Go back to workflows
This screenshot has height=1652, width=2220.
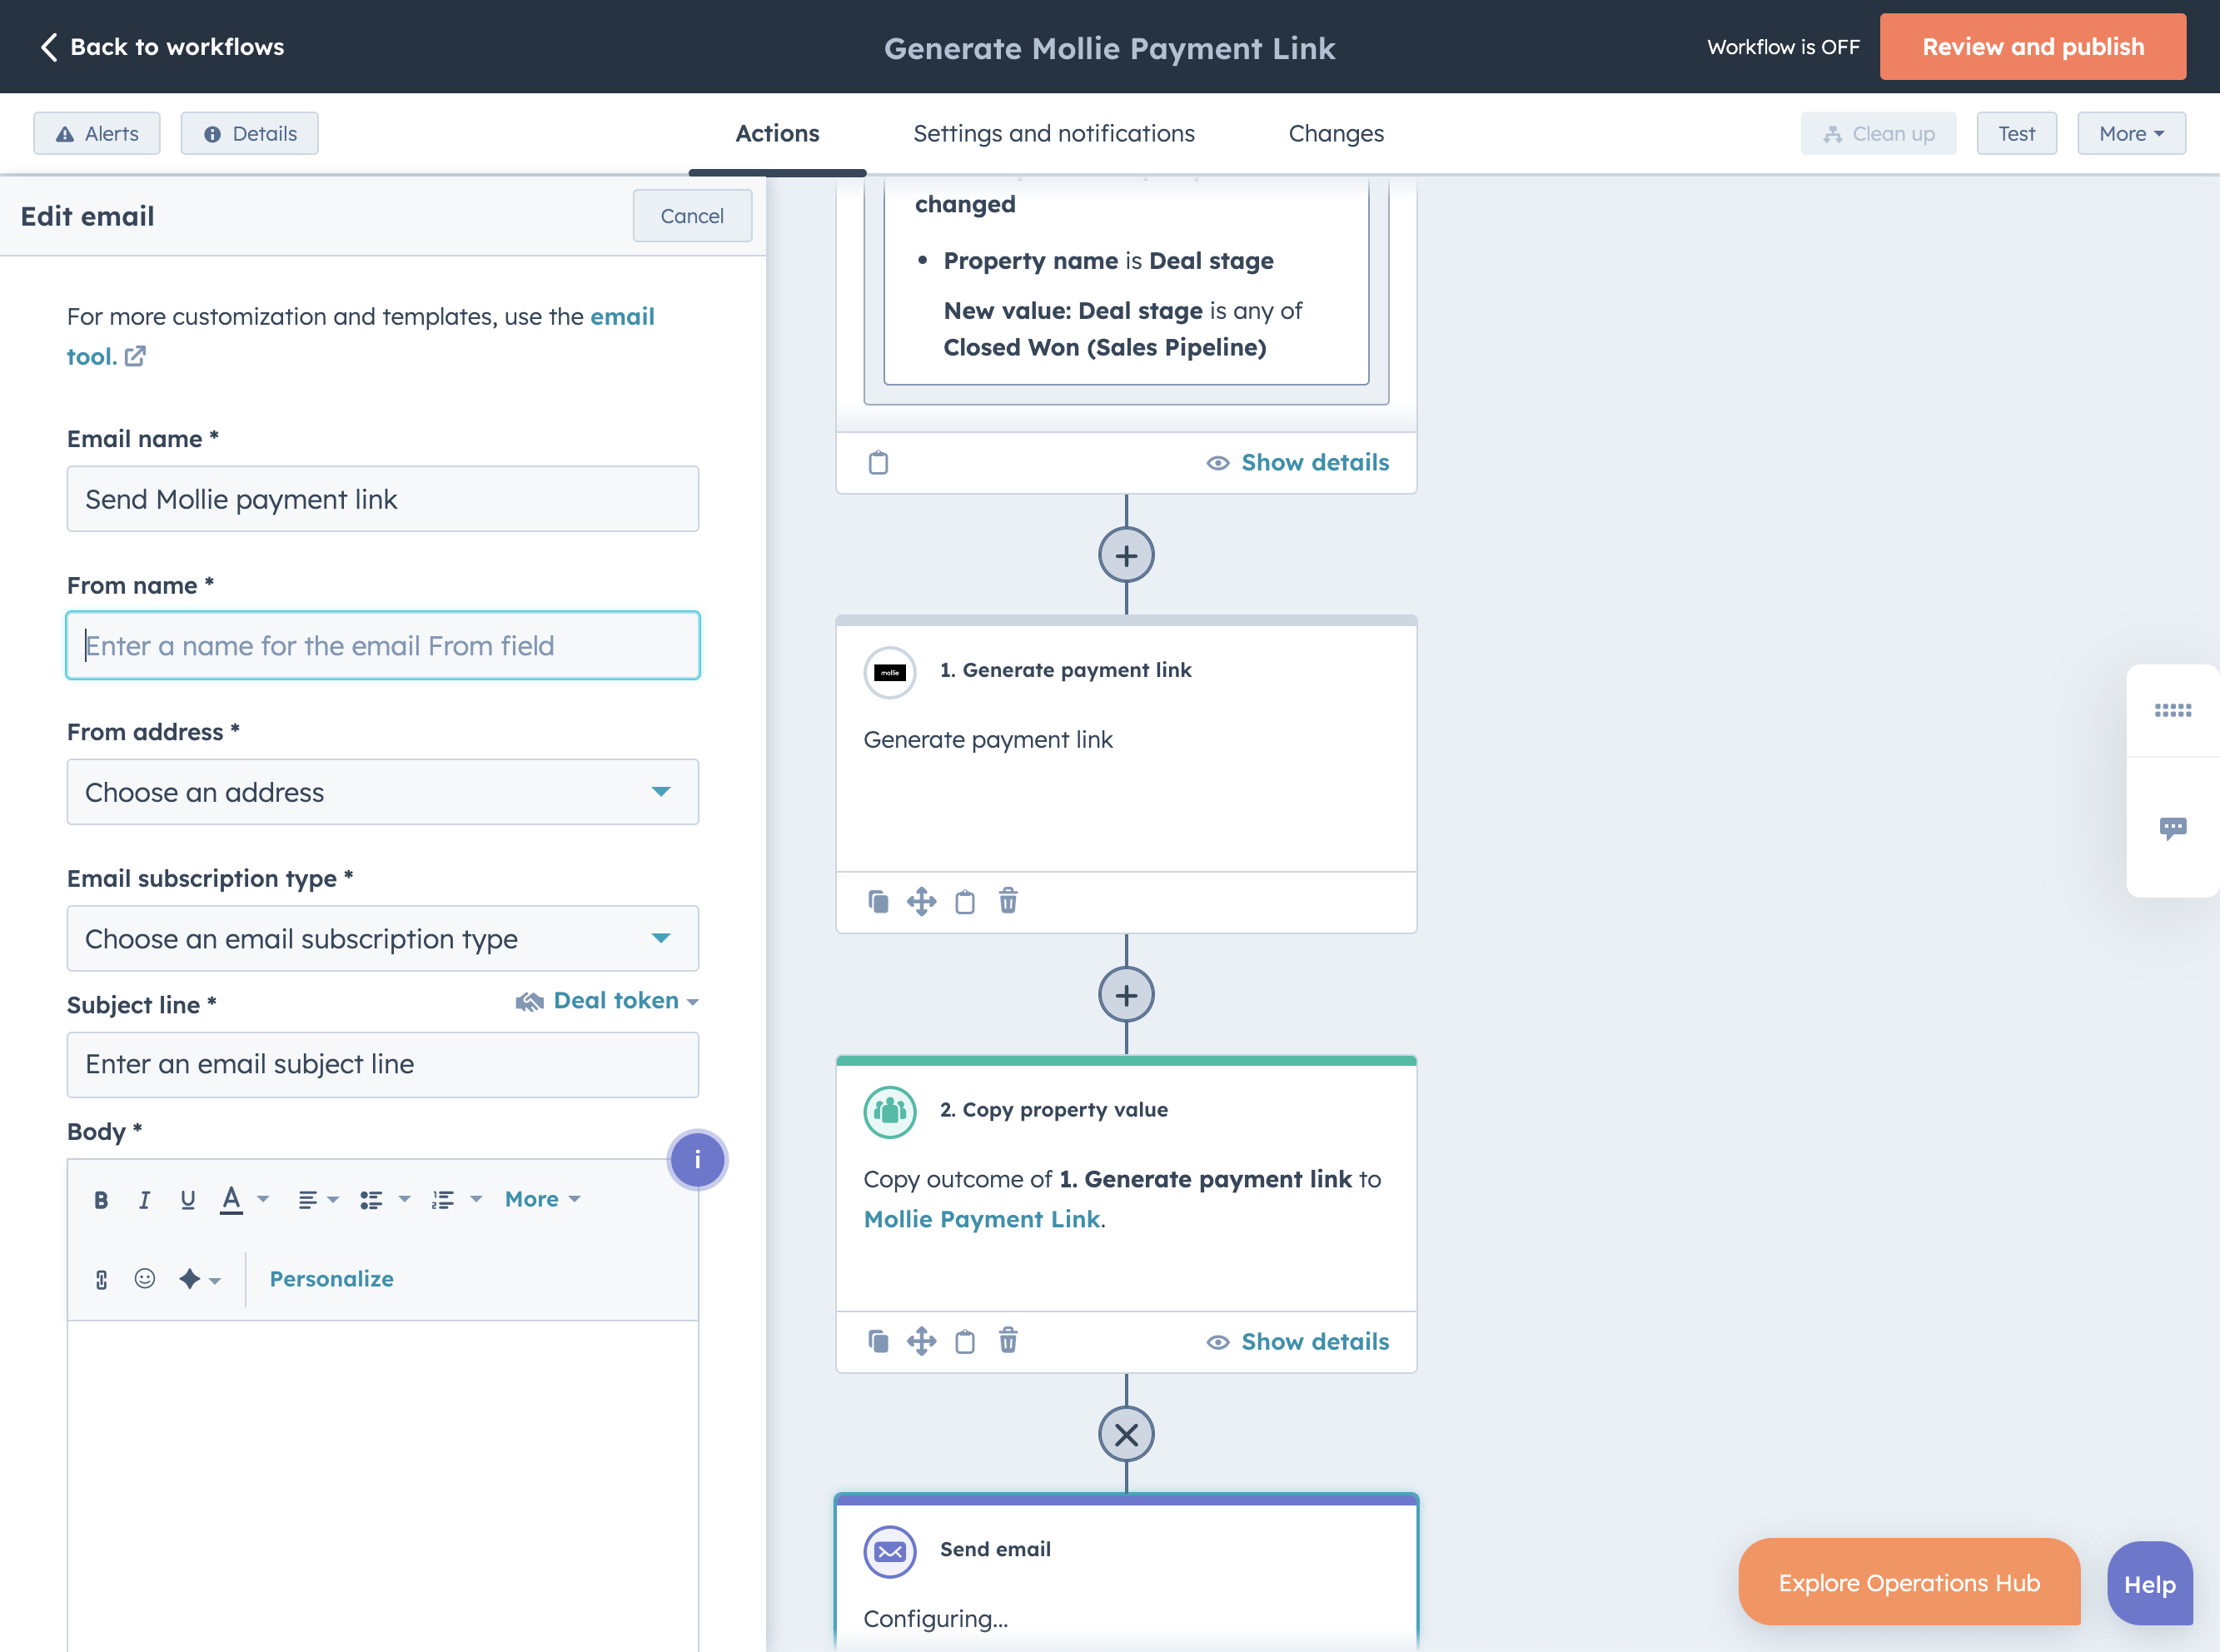(x=162, y=47)
